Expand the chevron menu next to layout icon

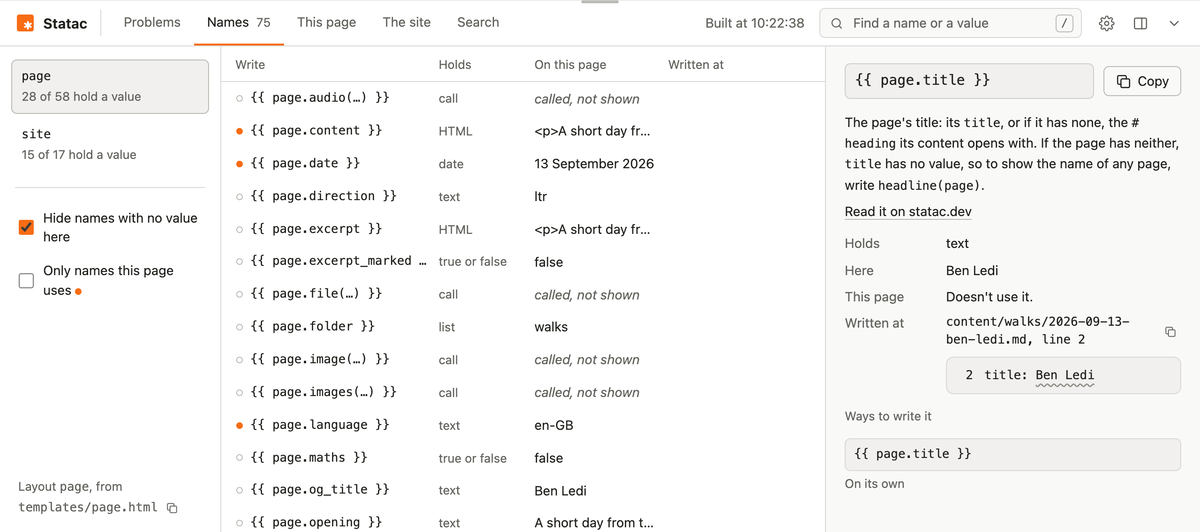coord(1174,23)
